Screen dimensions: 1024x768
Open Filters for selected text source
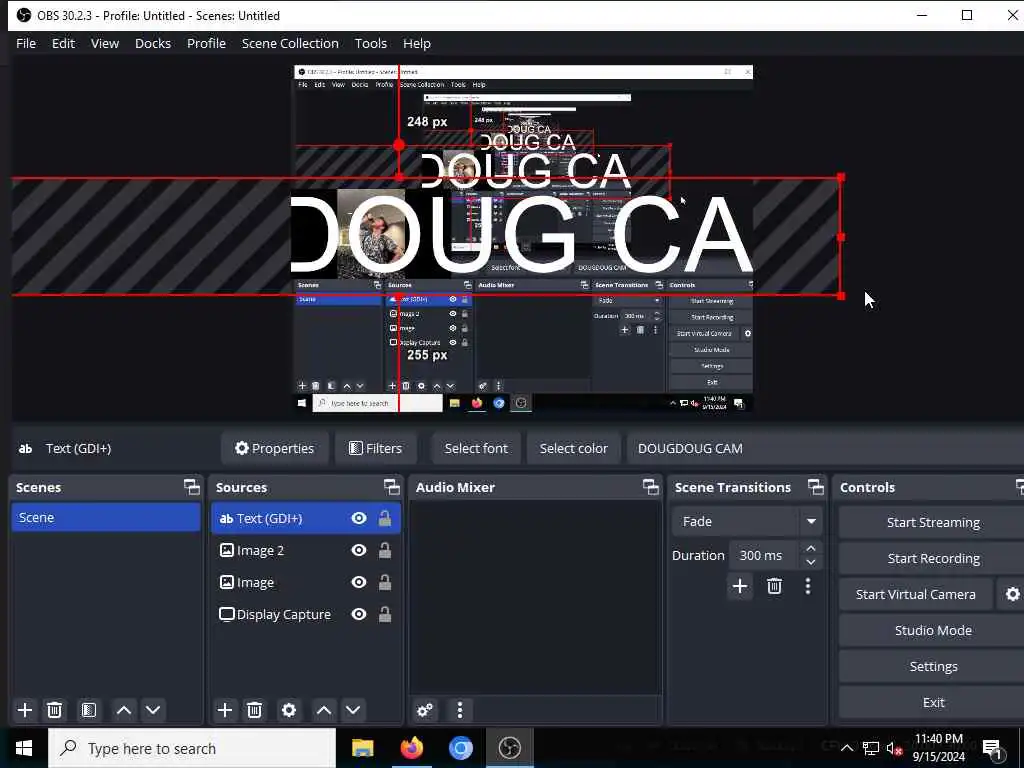(x=375, y=448)
